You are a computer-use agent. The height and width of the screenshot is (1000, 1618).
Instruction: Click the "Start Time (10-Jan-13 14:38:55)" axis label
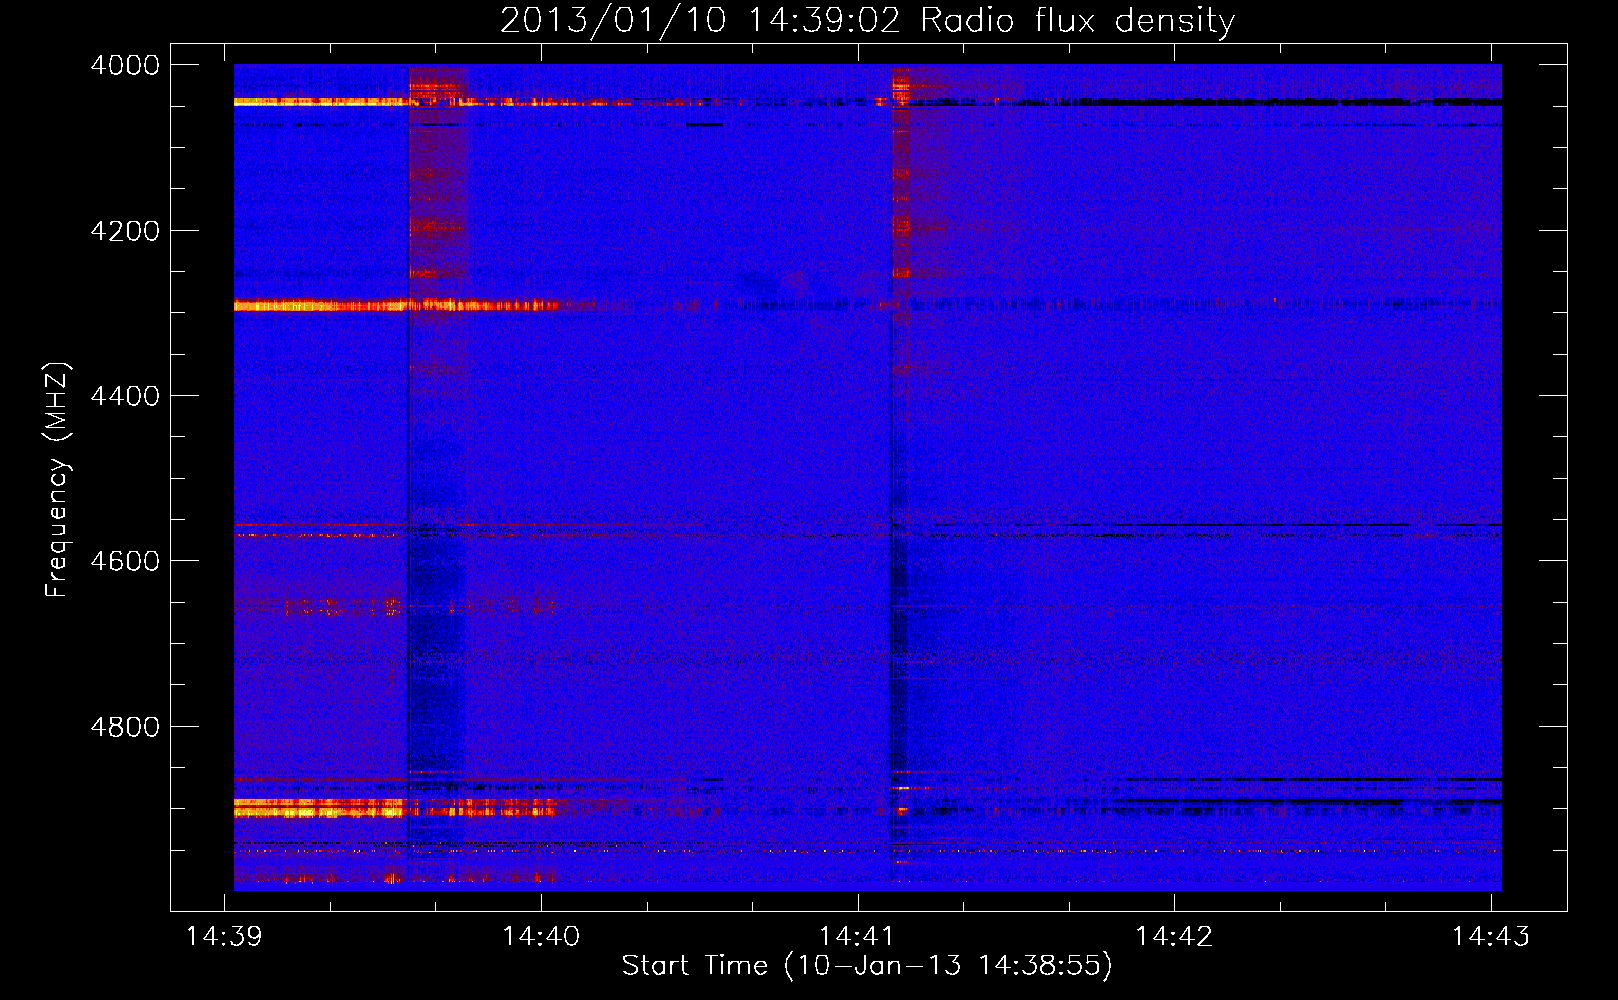point(867,966)
